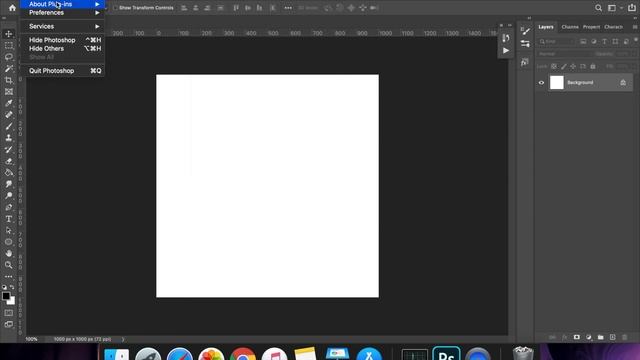This screenshot has height=360, width=640.
Task: Open the Edit Toolbar three-dots button
Action: coord(9,277)
